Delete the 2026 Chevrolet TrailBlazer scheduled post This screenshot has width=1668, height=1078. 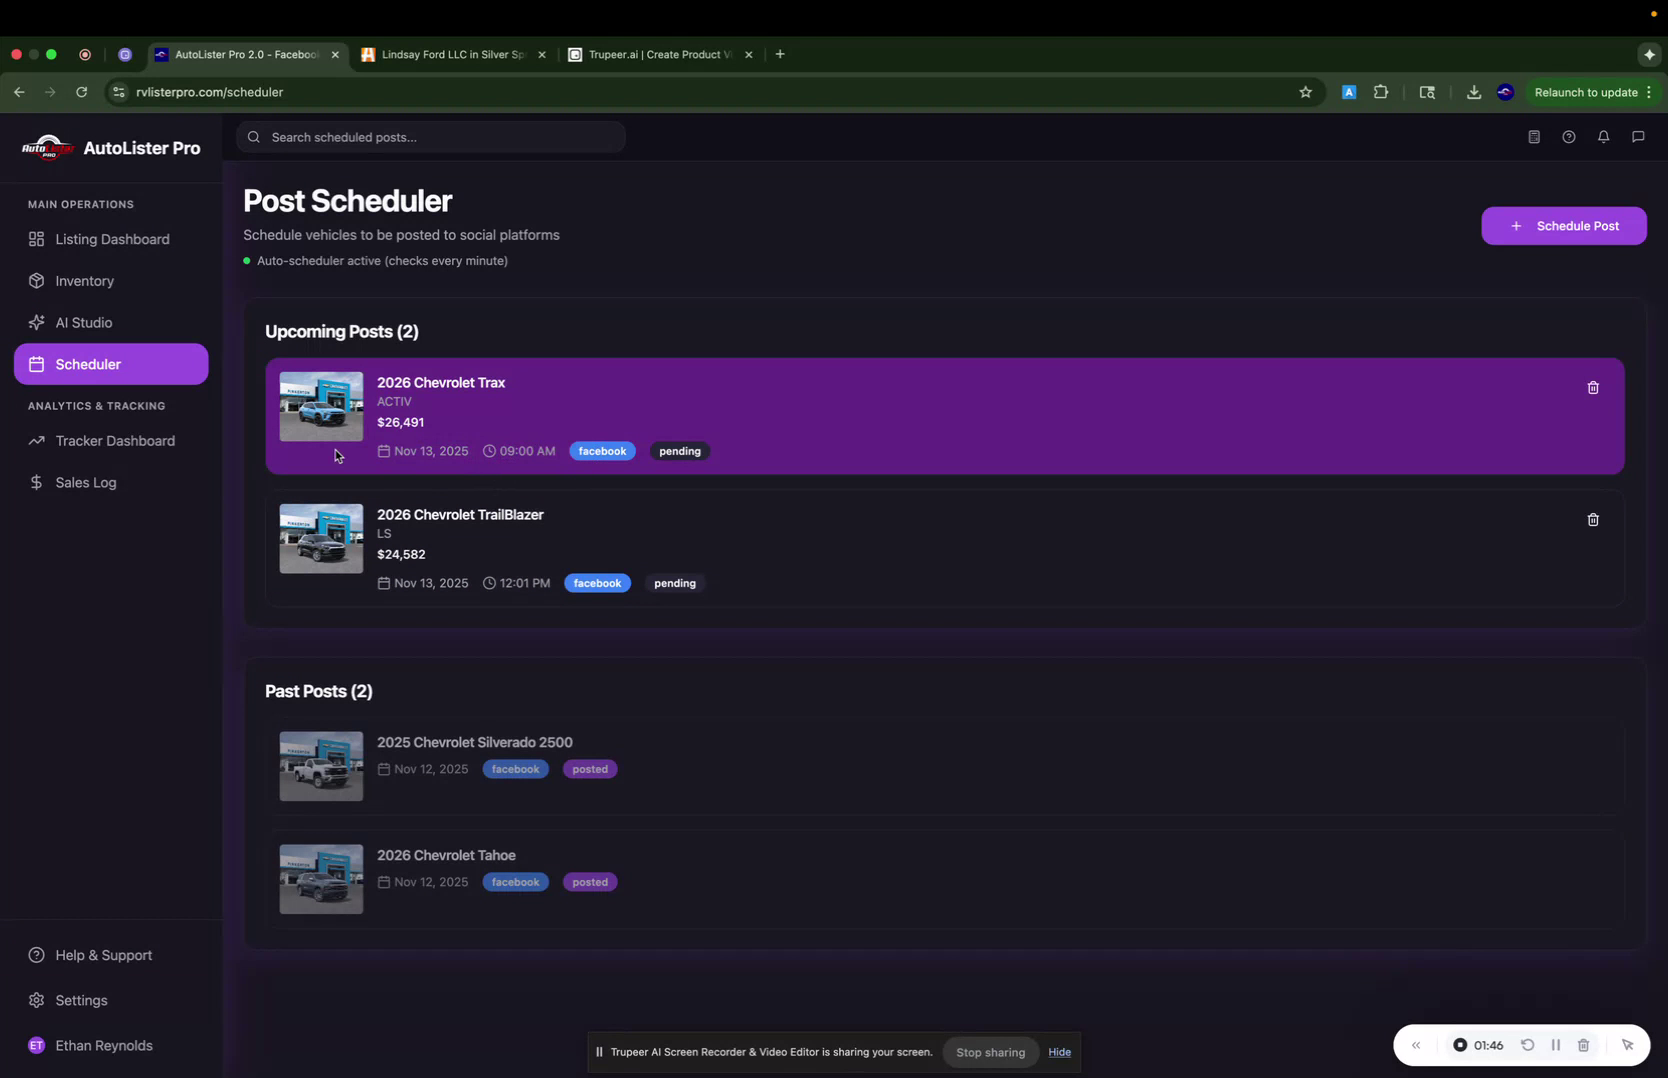tap(1593, 520)
